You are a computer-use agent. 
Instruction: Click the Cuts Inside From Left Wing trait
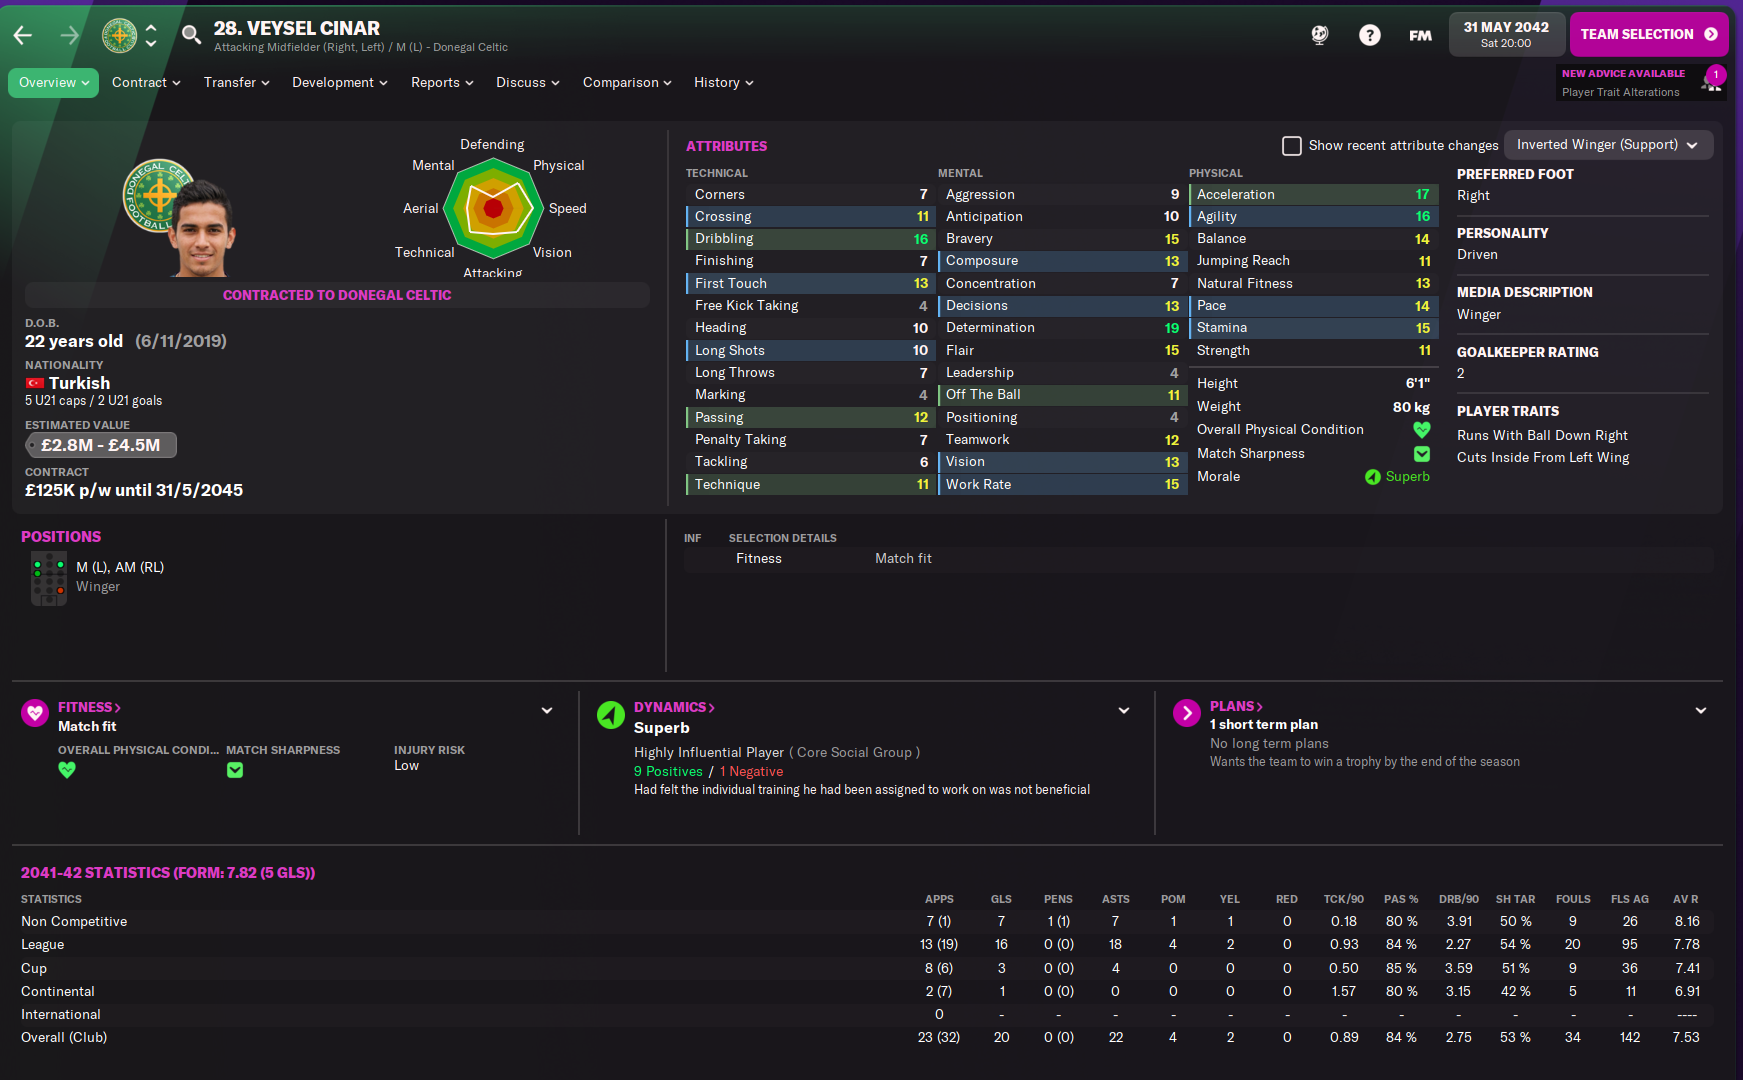[x=1543, y=458]
